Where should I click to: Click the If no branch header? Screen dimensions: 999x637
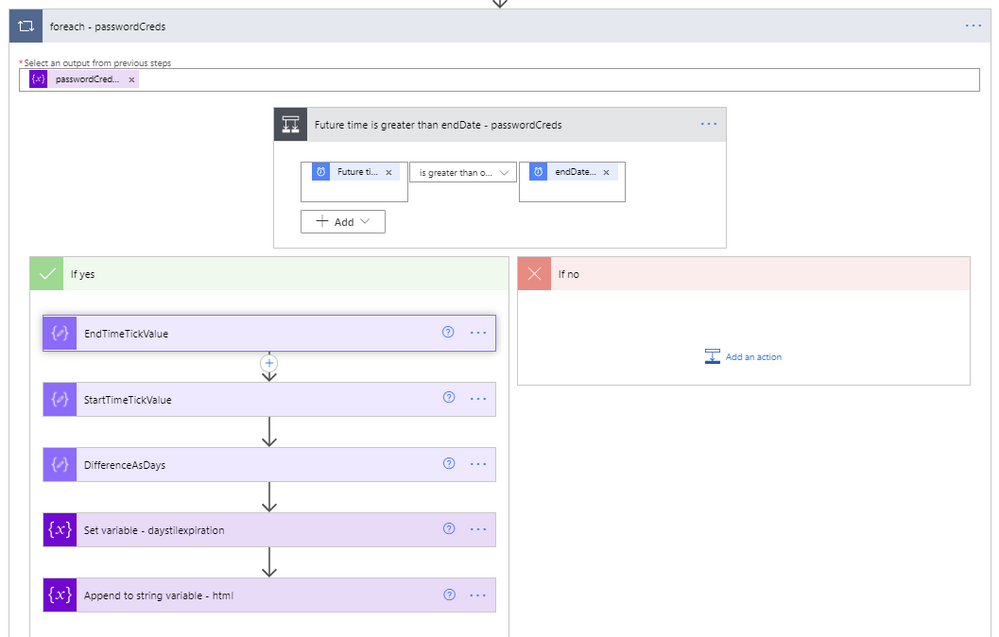click(x=744, y=274)
